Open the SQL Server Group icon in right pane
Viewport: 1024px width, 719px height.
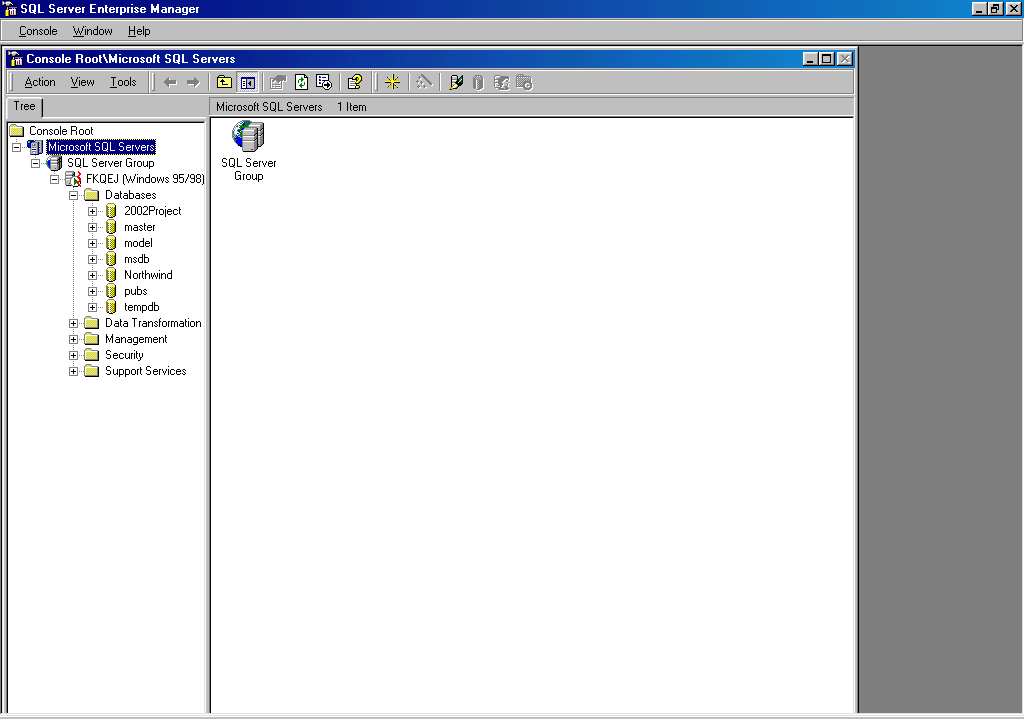248,136
